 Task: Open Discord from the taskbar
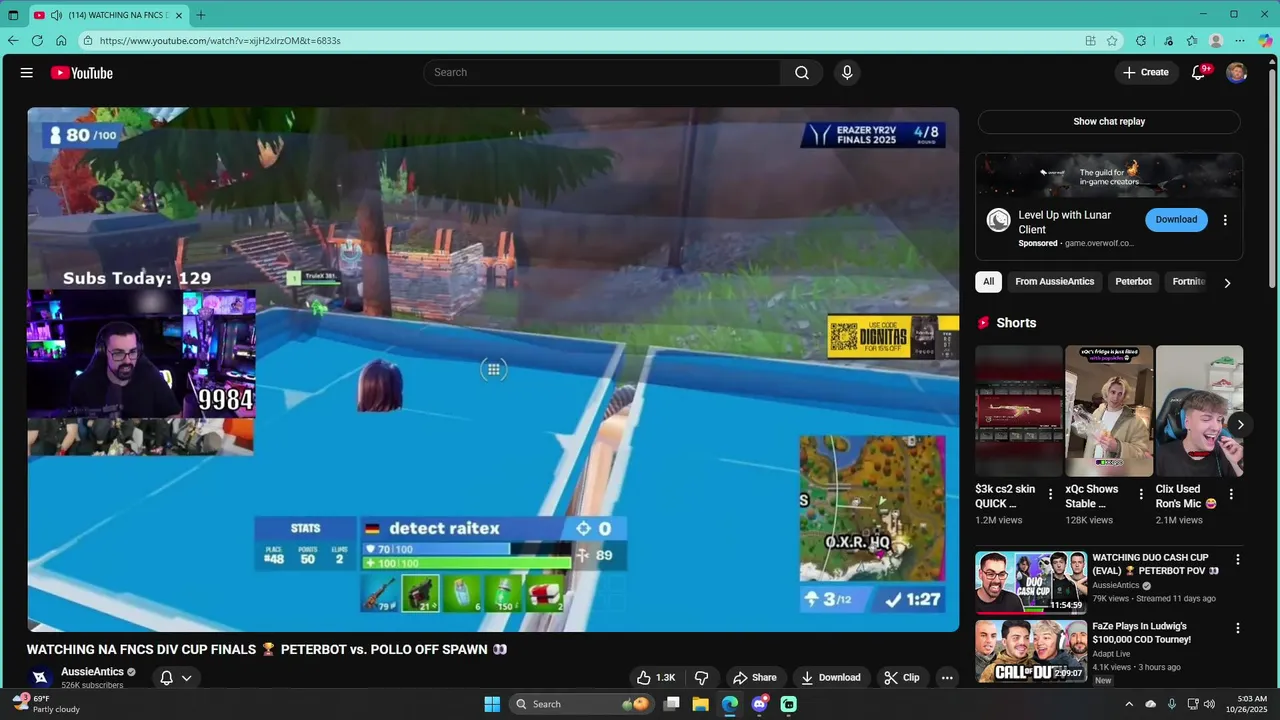(x=759, y=704)
